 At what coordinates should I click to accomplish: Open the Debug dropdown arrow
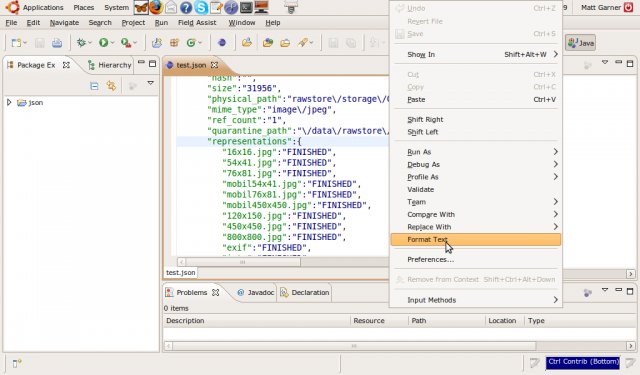pyautogui.click(x=90, y=42)
